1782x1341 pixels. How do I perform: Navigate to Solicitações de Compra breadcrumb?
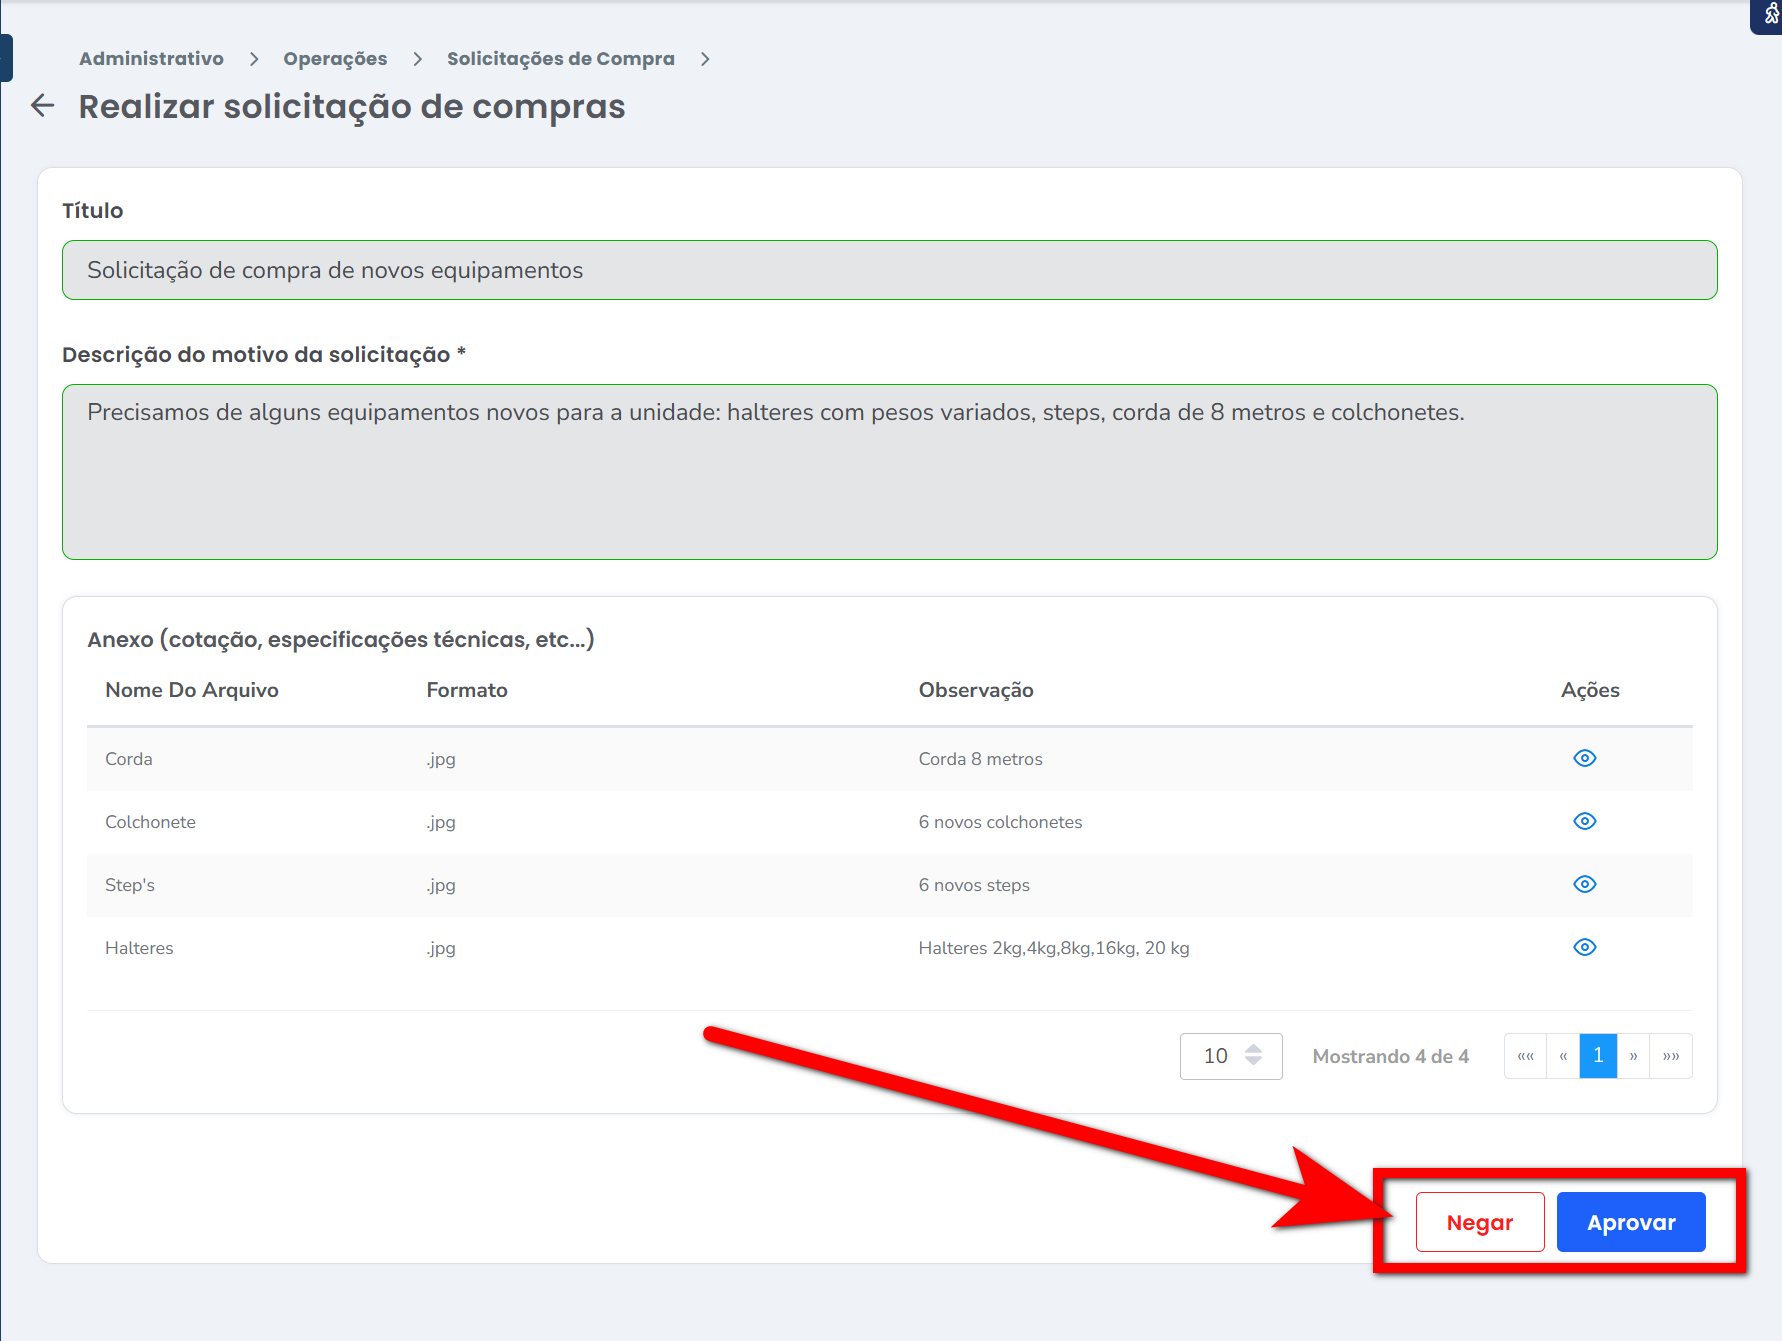click(x=560, y=59)
